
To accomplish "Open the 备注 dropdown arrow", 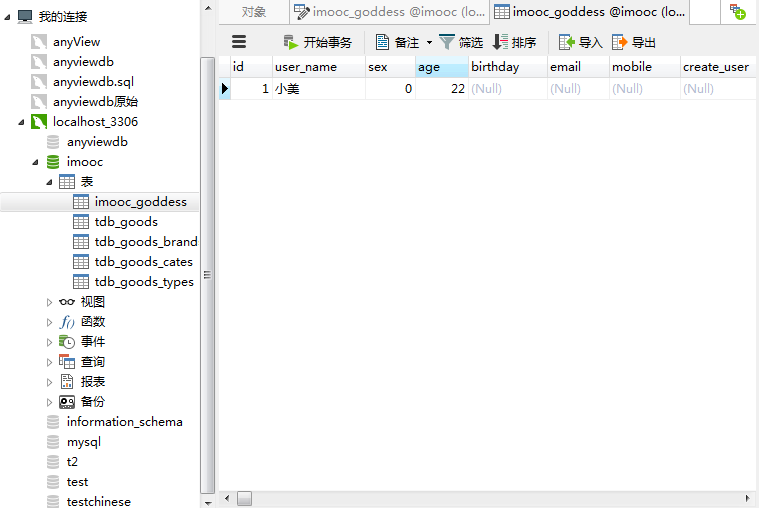I will 429,43.
